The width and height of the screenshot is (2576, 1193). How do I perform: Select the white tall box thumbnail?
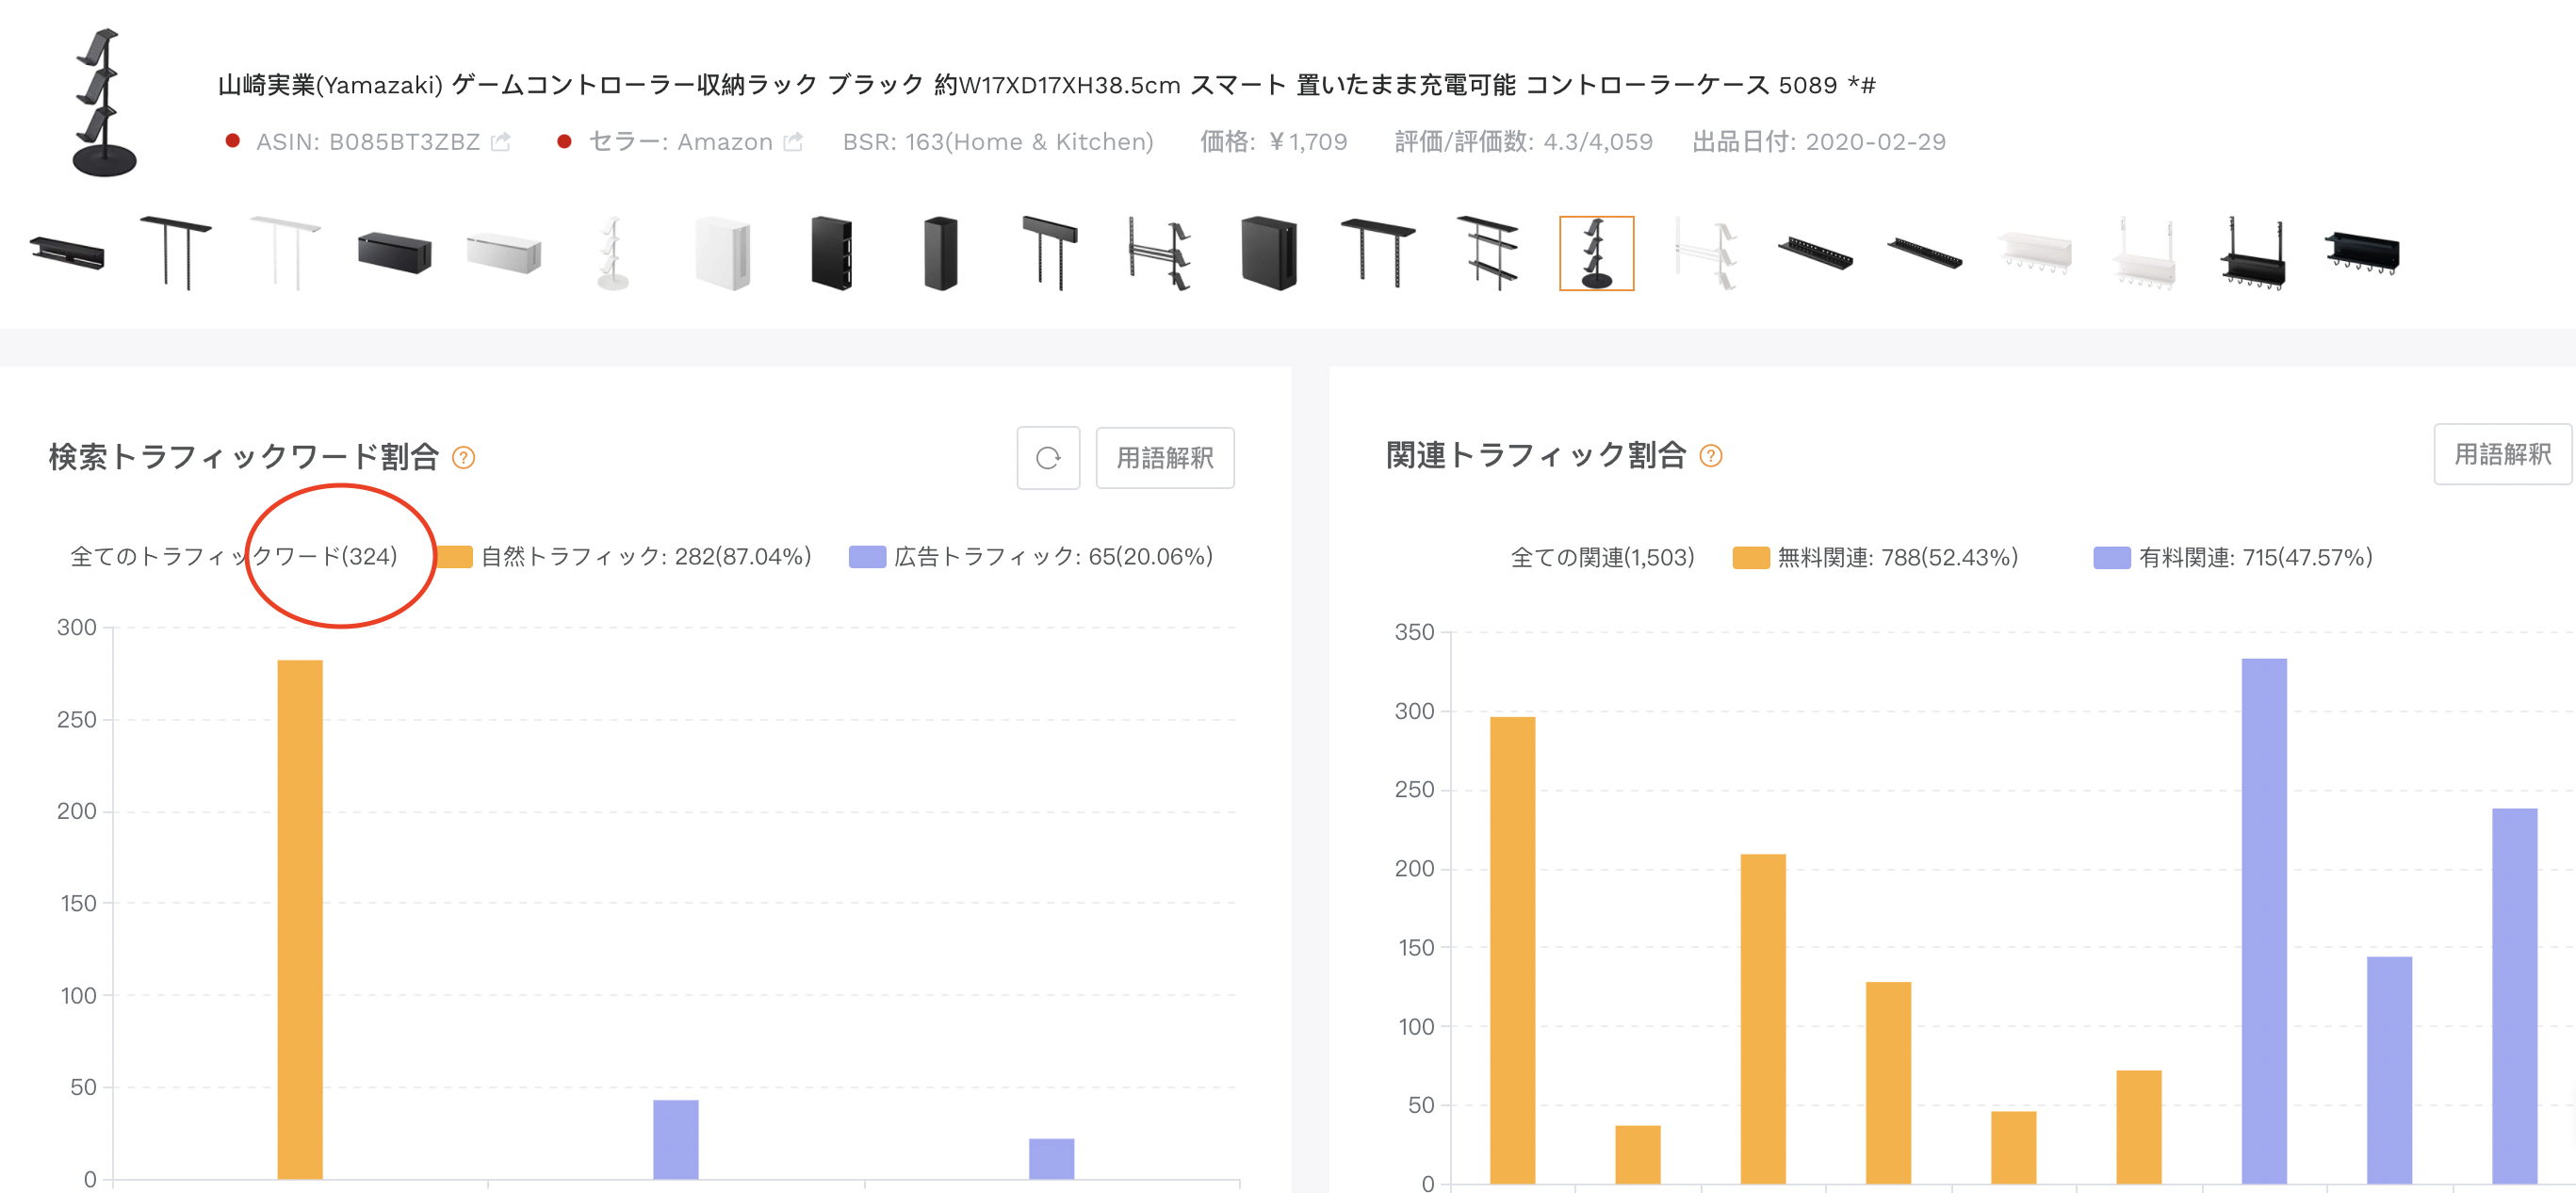pyautogui.click(x=722, y=253)
